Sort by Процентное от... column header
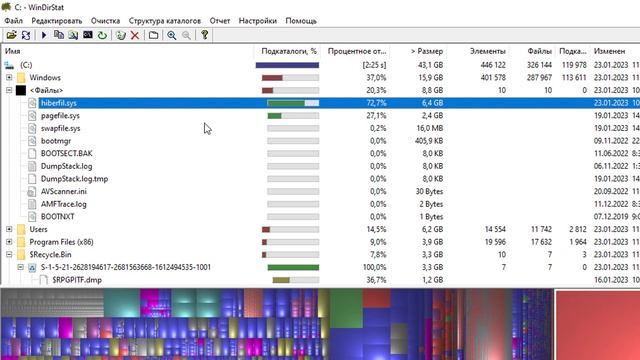 click(x=356, y=51)
